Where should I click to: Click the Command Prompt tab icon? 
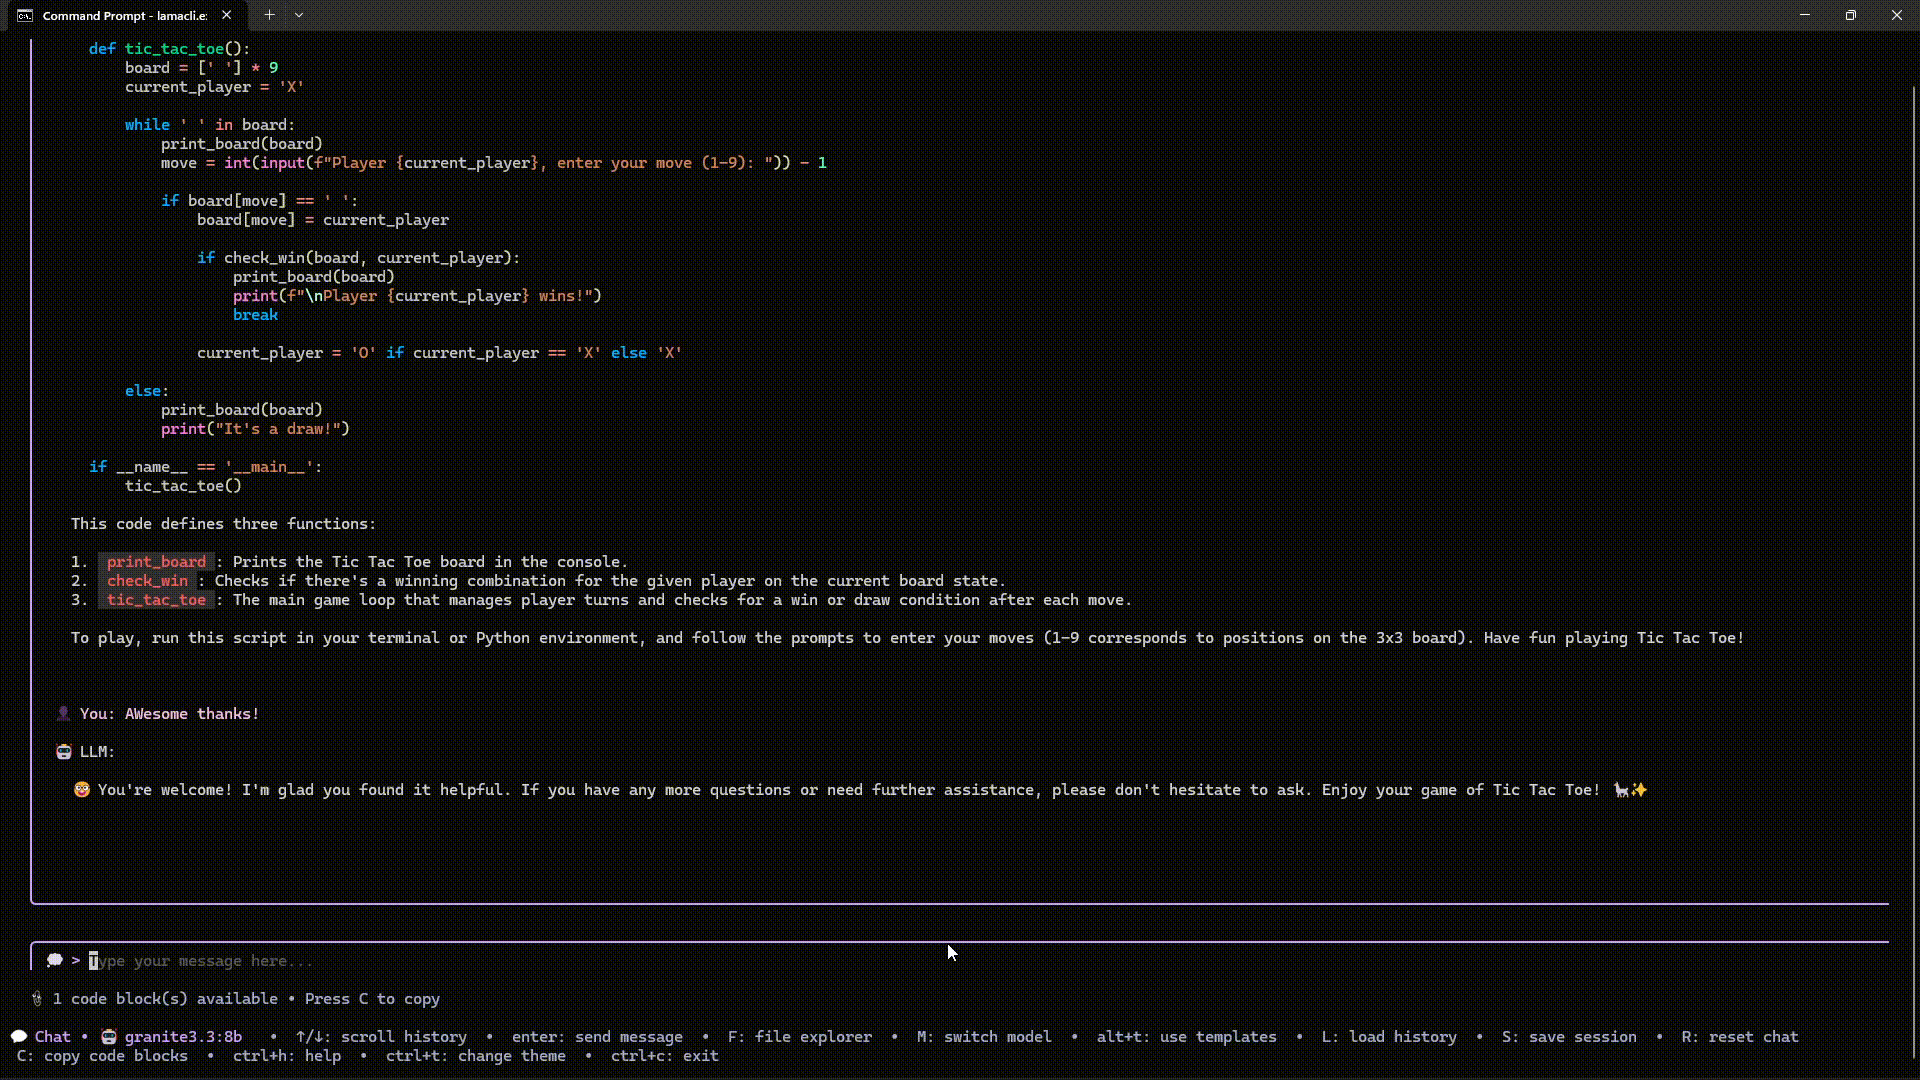tap(24, 15)
